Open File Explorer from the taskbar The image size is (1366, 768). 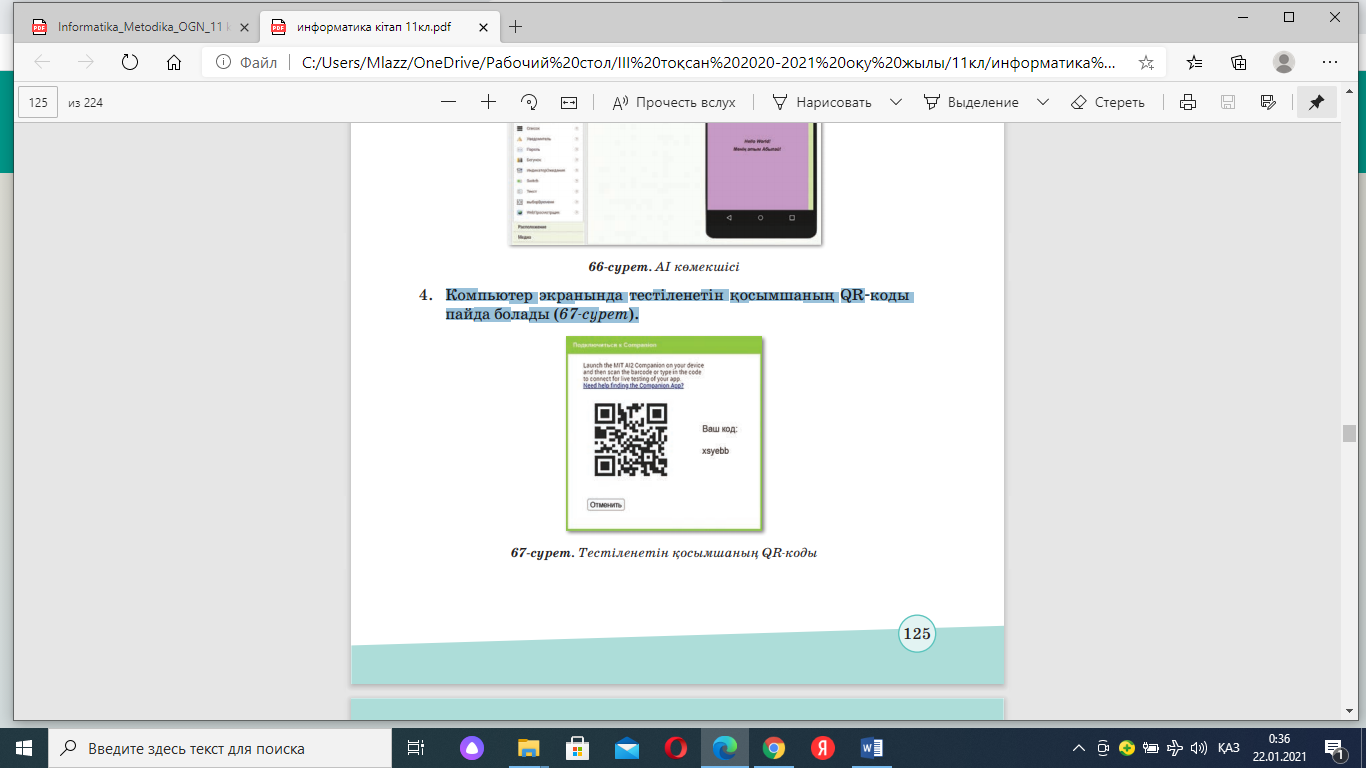(x=527, y=748)
